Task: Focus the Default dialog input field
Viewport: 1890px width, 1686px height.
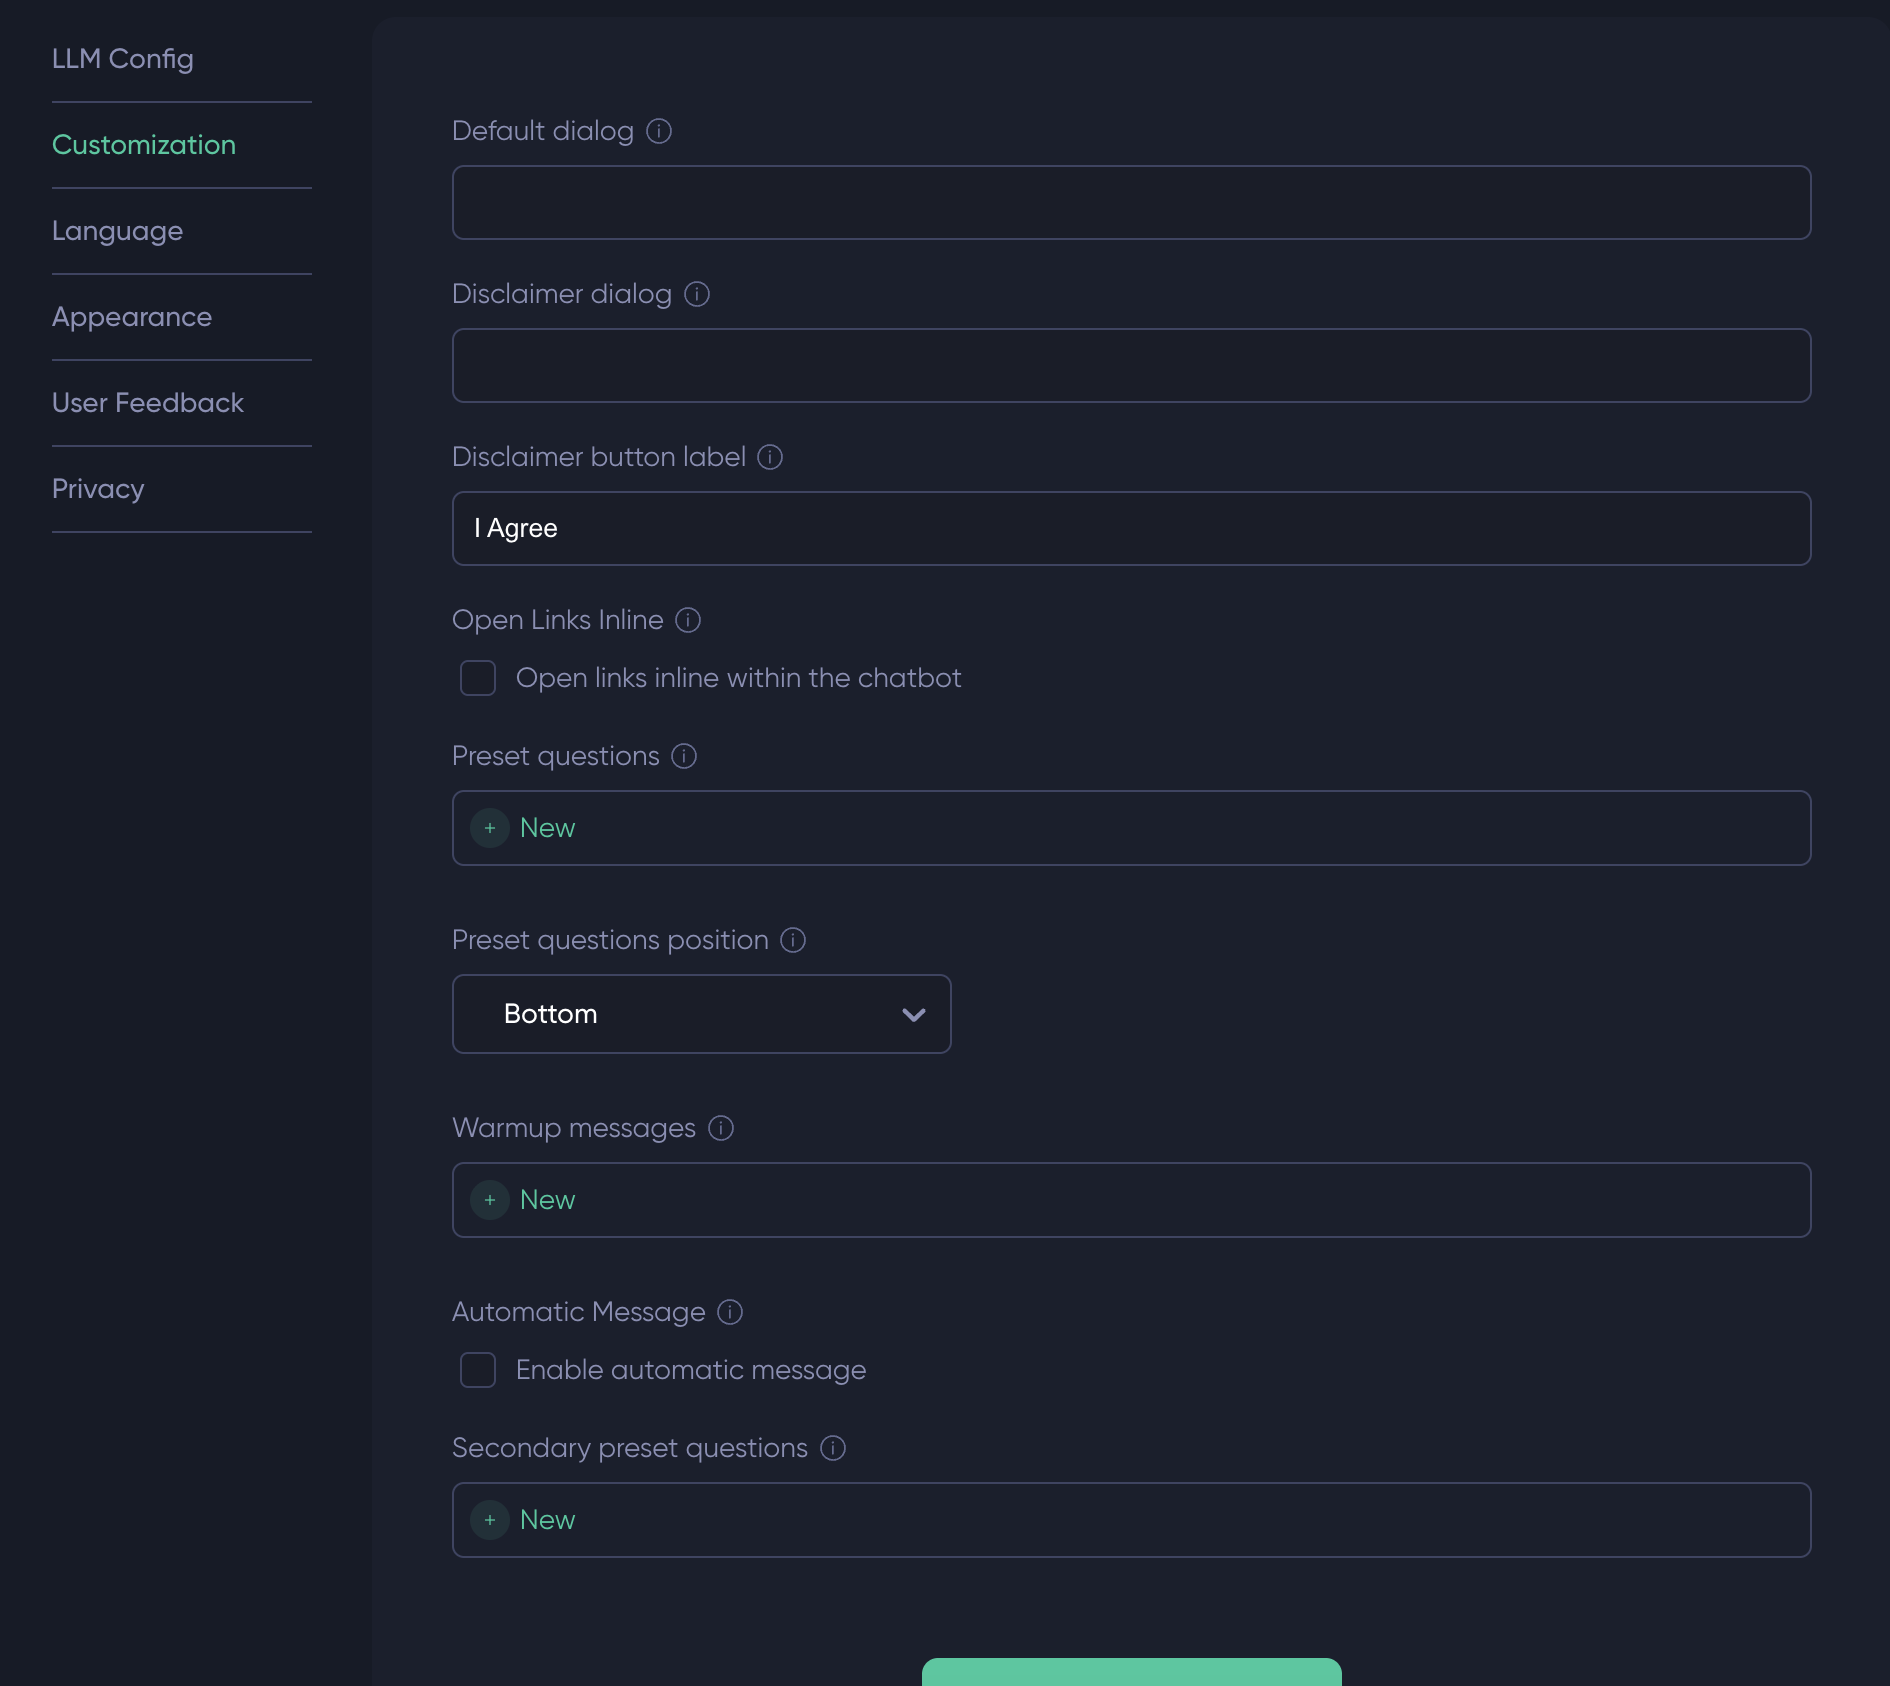Action: tap(1131, 202)
